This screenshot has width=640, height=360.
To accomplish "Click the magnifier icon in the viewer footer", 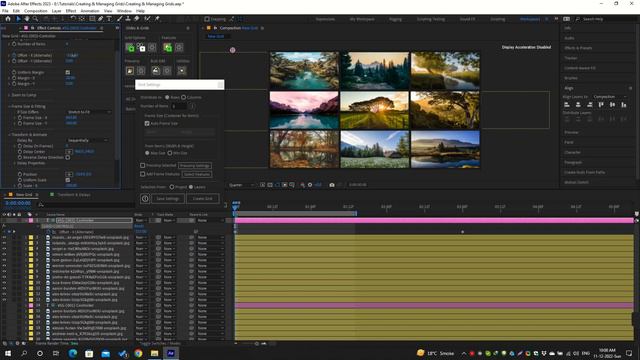I will [x=302, y=185].
